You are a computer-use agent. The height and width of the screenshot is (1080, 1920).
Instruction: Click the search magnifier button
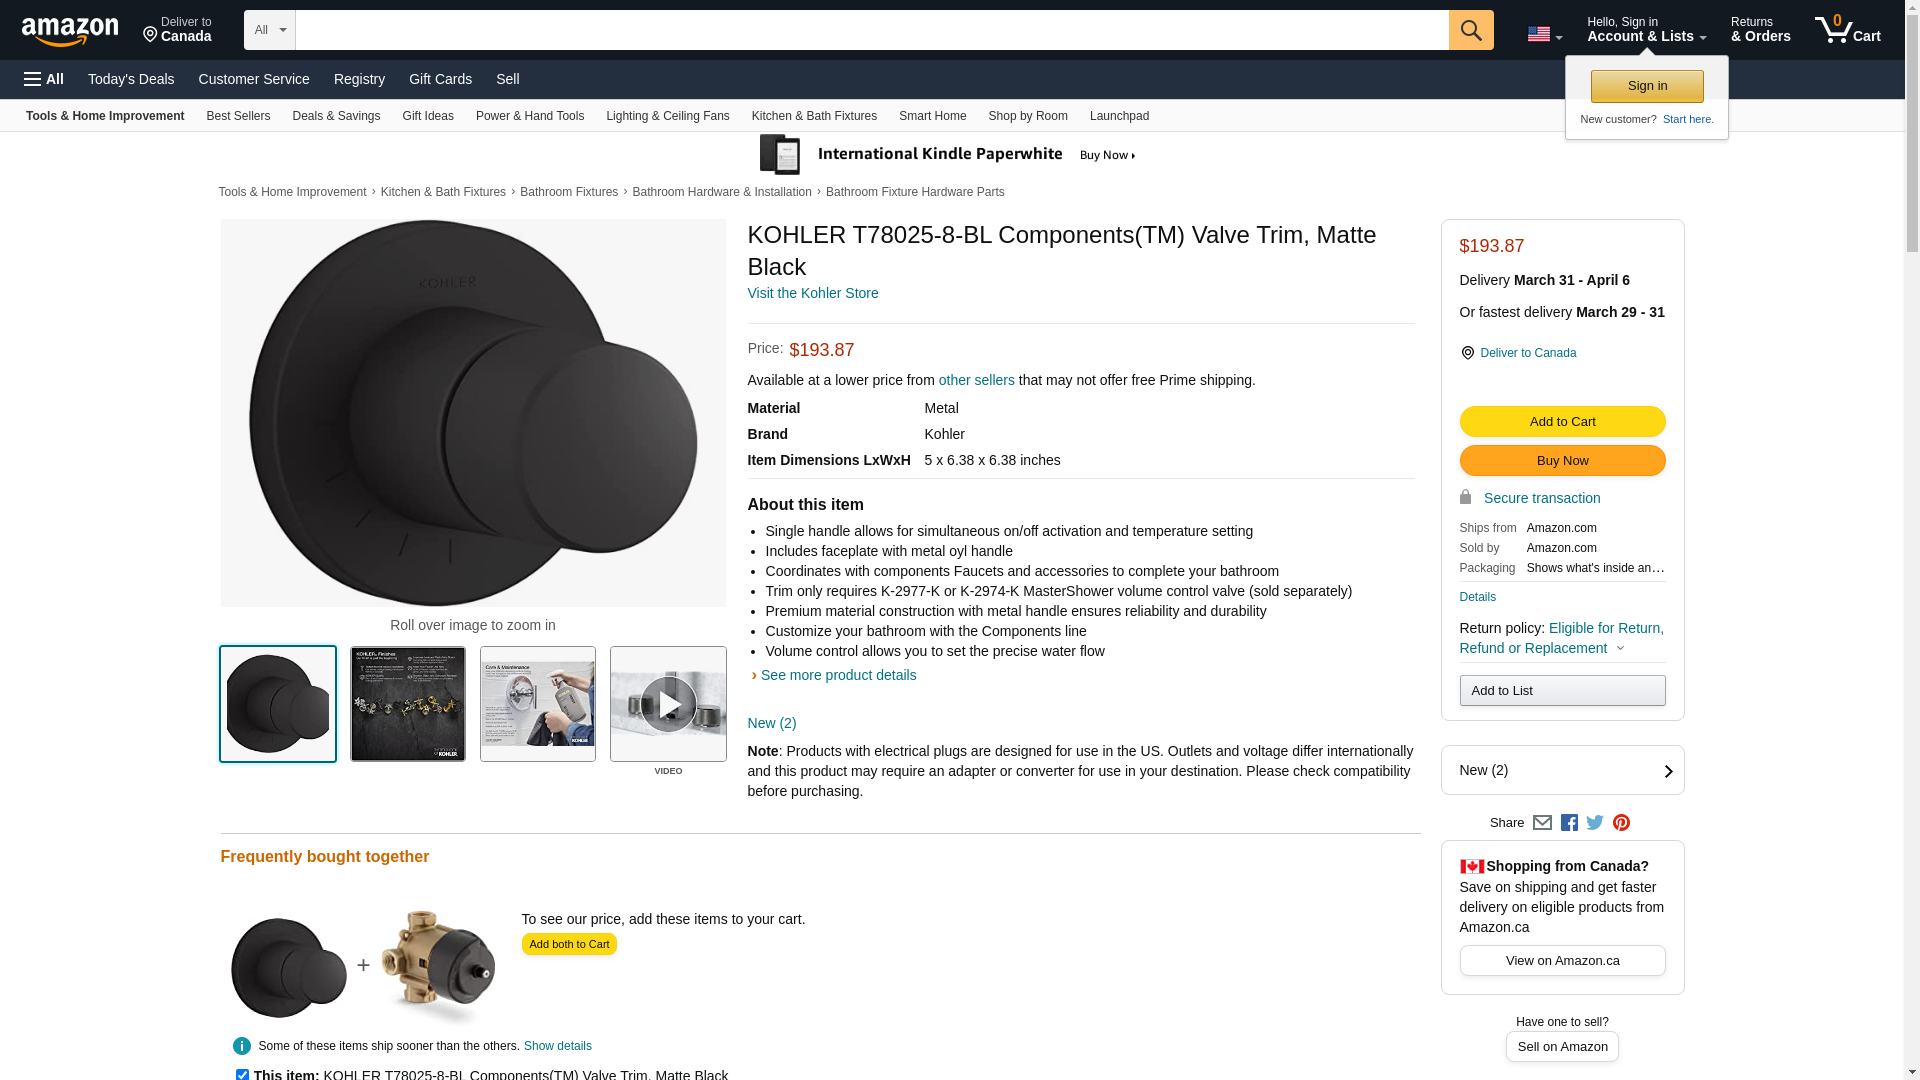pos(1470,30)
